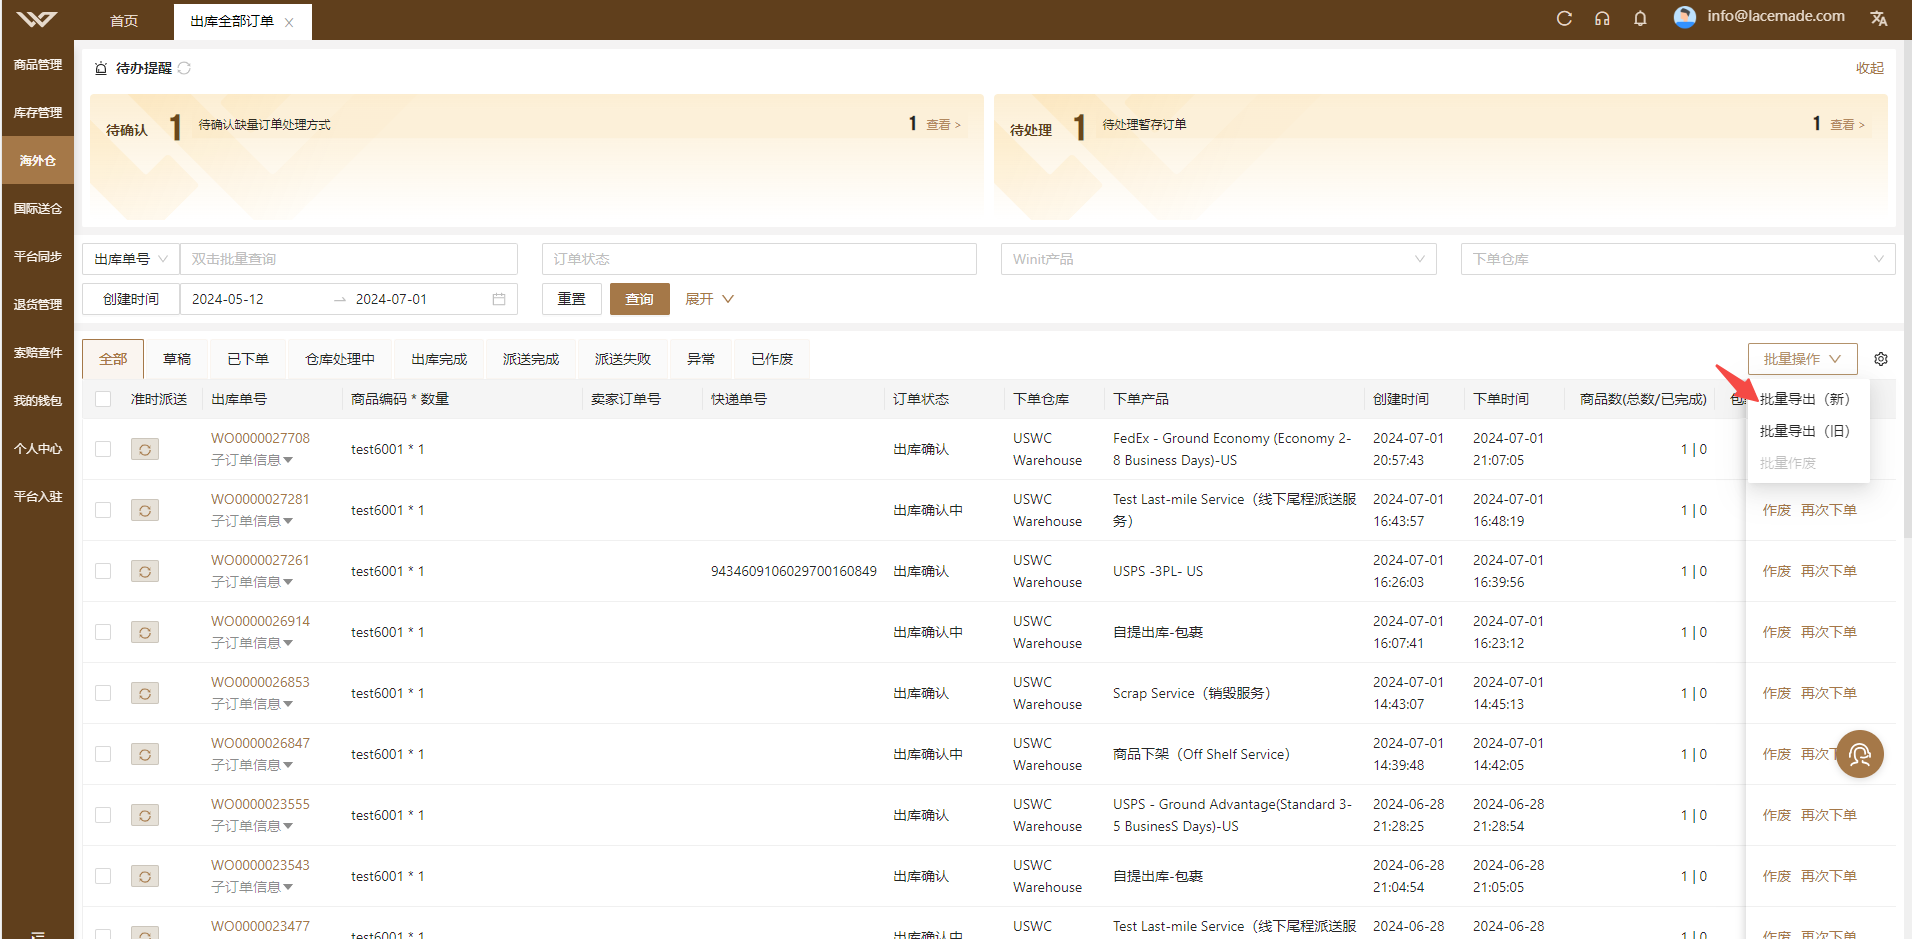Open the floating customer service chat
This screenshot has width=1912, height=939.
(1859, 754)
